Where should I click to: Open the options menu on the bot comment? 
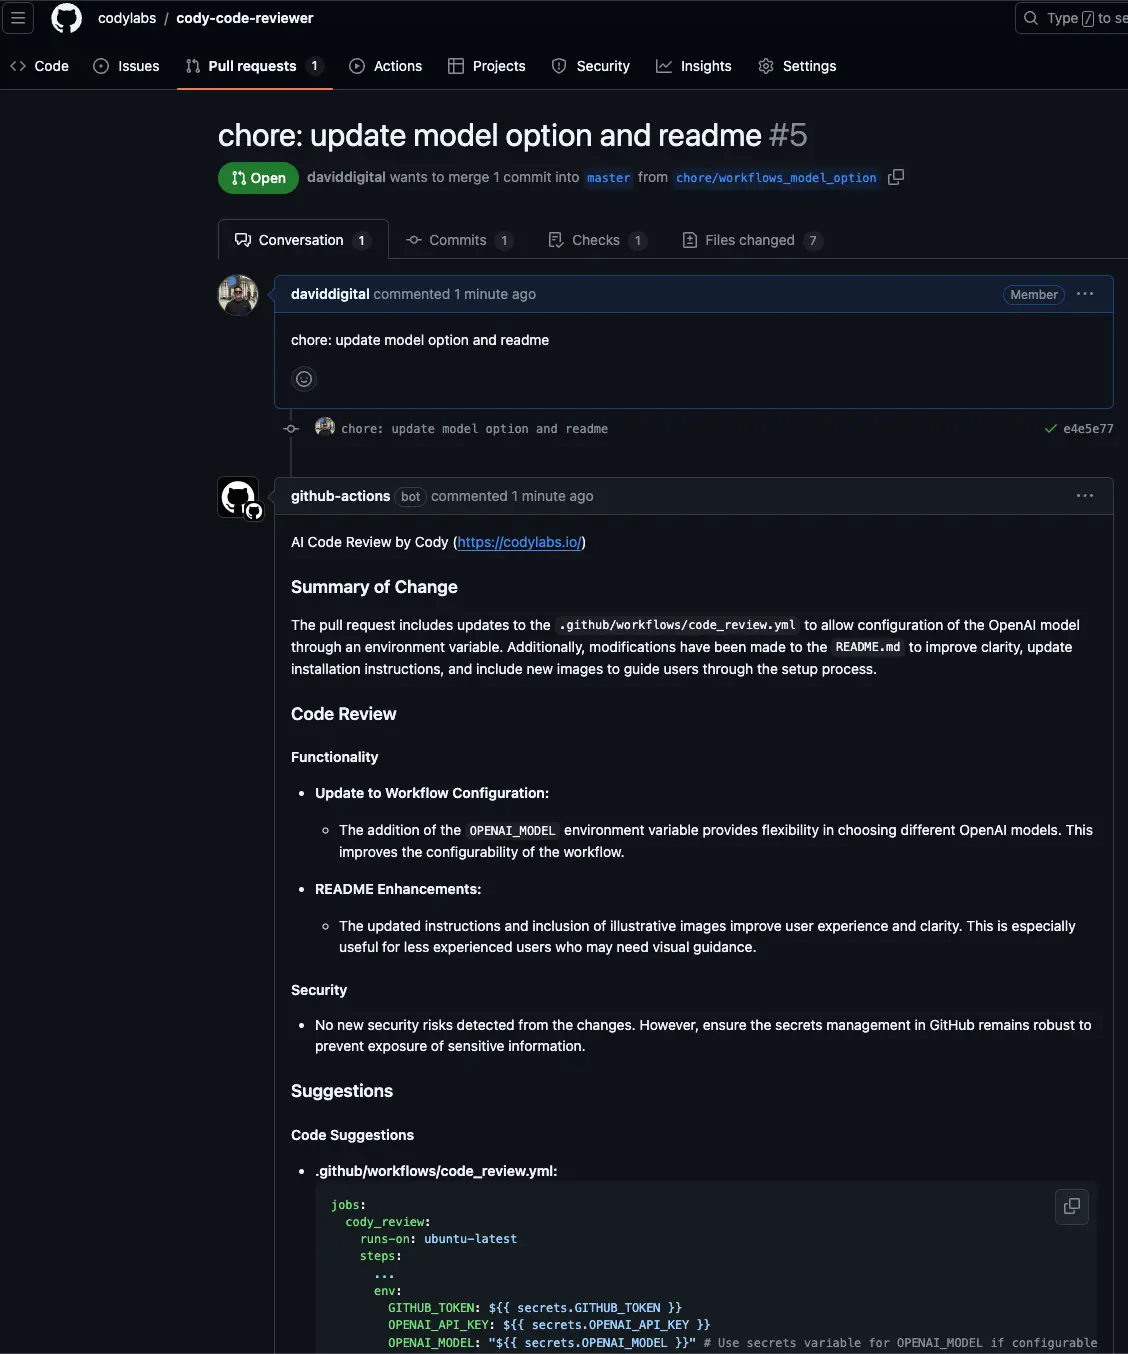[x=1085, y=495]
